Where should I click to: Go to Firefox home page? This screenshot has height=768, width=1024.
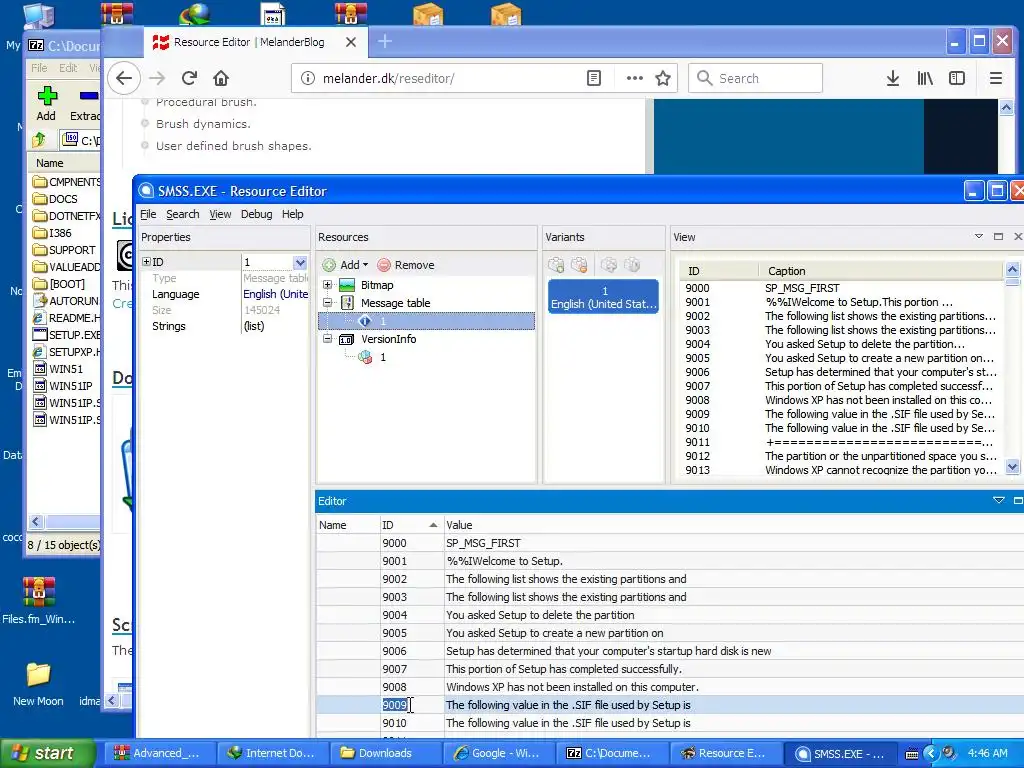tap(221, 78)
